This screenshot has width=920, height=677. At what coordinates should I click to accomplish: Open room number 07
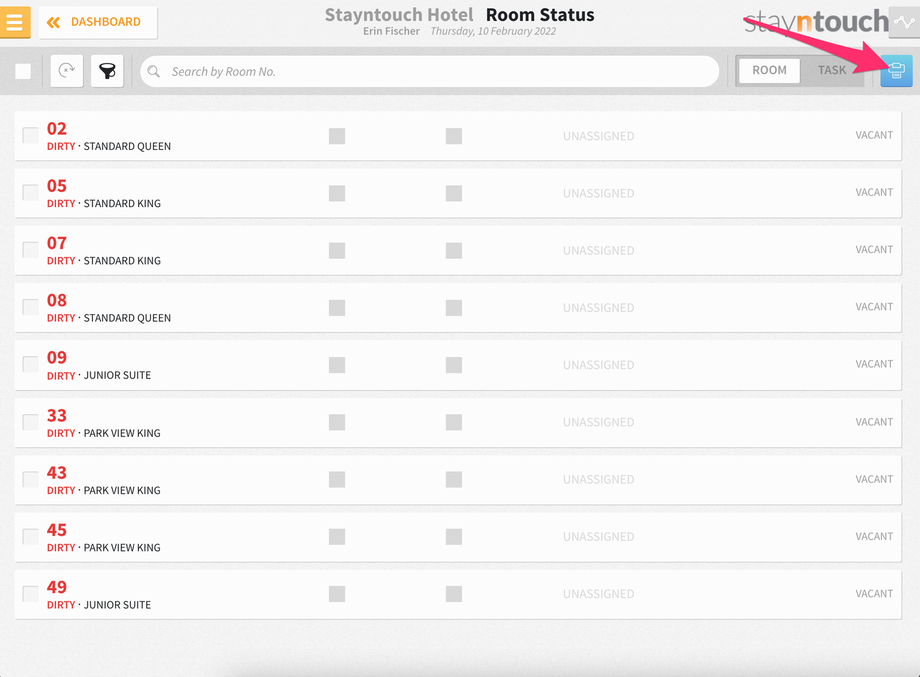point(57,243)
